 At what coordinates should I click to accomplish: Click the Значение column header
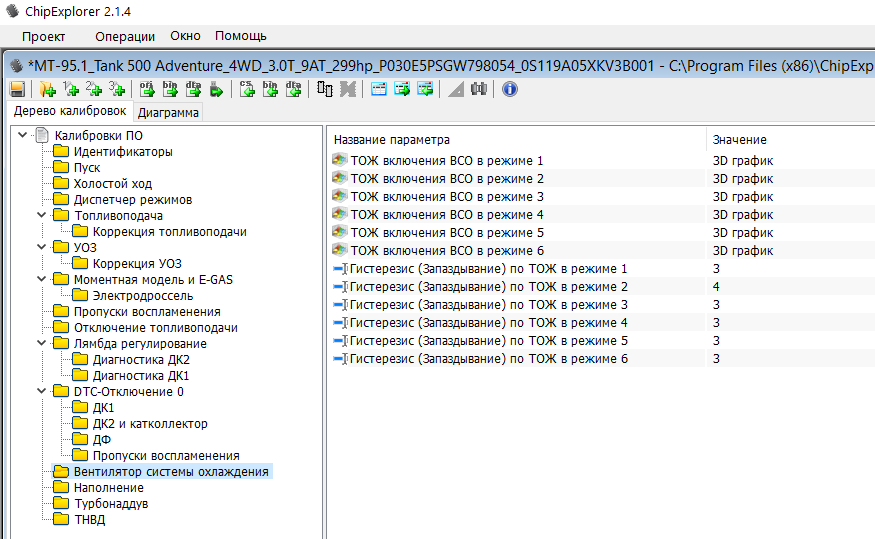click(x=740, y=139)
